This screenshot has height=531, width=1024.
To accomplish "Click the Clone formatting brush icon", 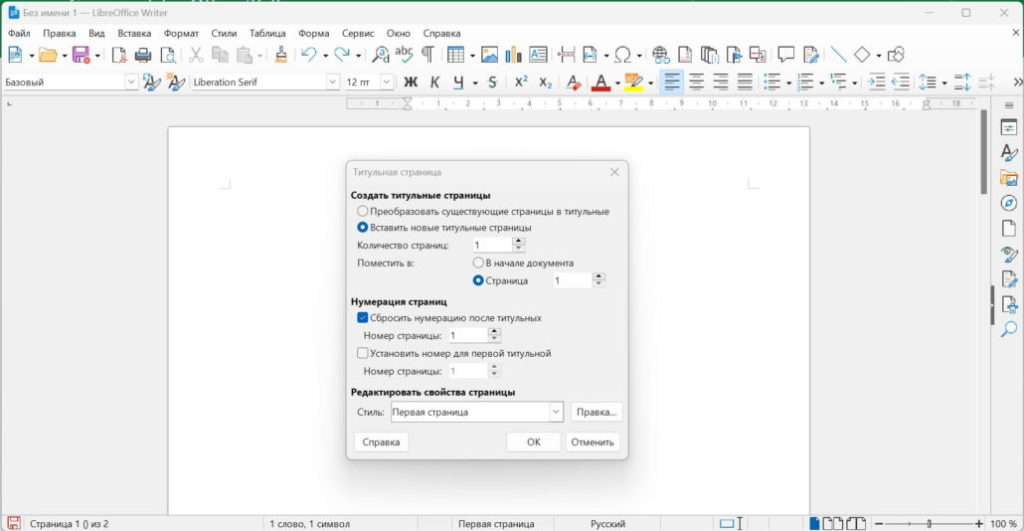I will (281, 55).
